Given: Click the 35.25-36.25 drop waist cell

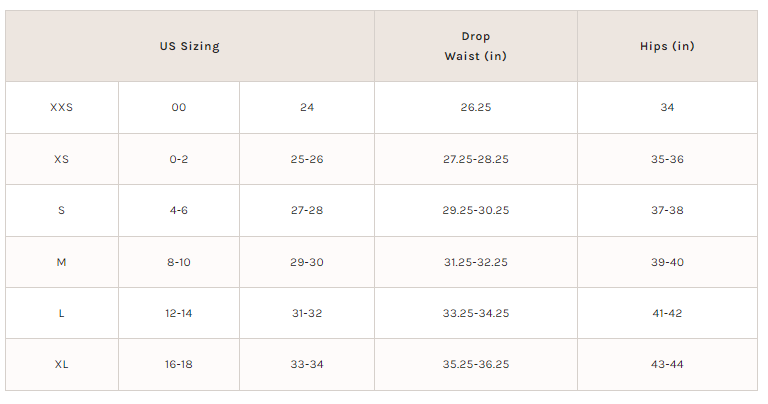Looking at the screenshot, I should tap(476, 364).
